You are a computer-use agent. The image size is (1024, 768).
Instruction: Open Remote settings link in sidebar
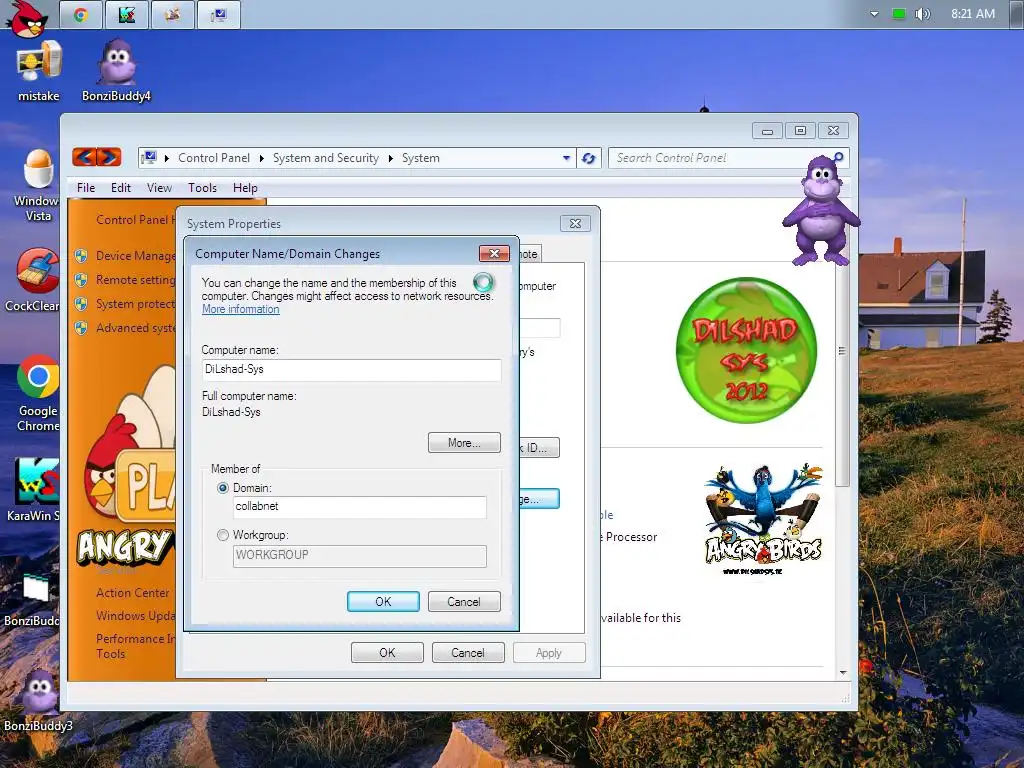(x=135, y=280)
